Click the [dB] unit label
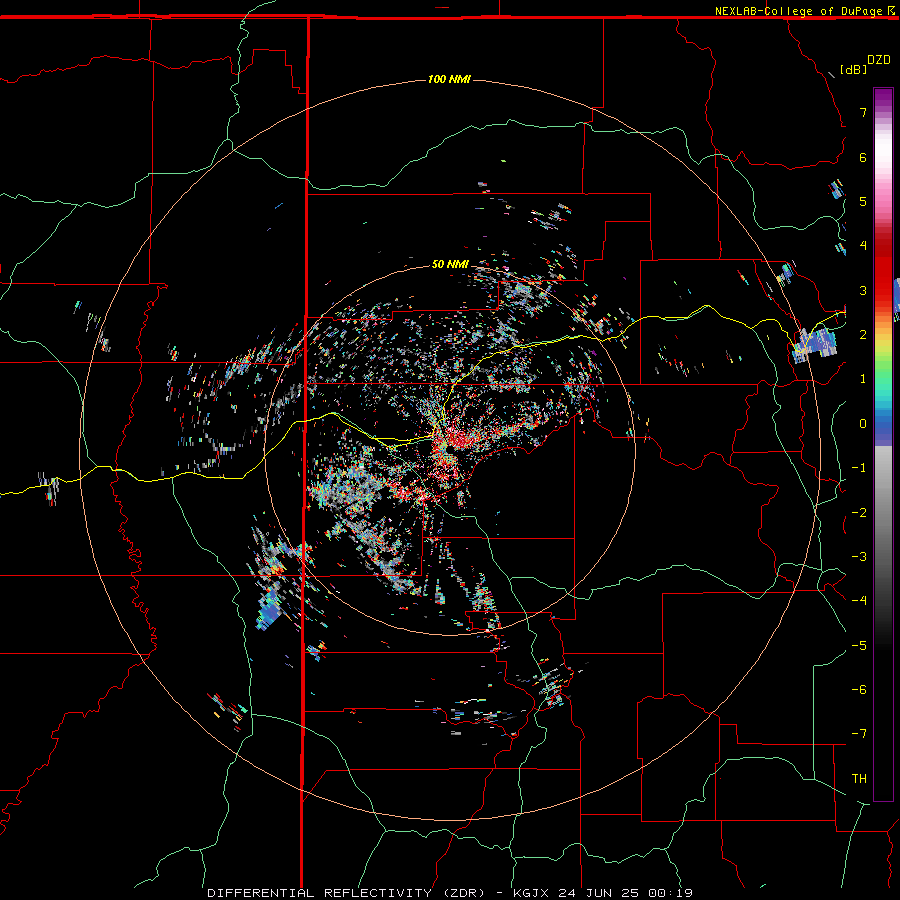The width and height of the screenshot is (900, 900). tap(854, 69)
